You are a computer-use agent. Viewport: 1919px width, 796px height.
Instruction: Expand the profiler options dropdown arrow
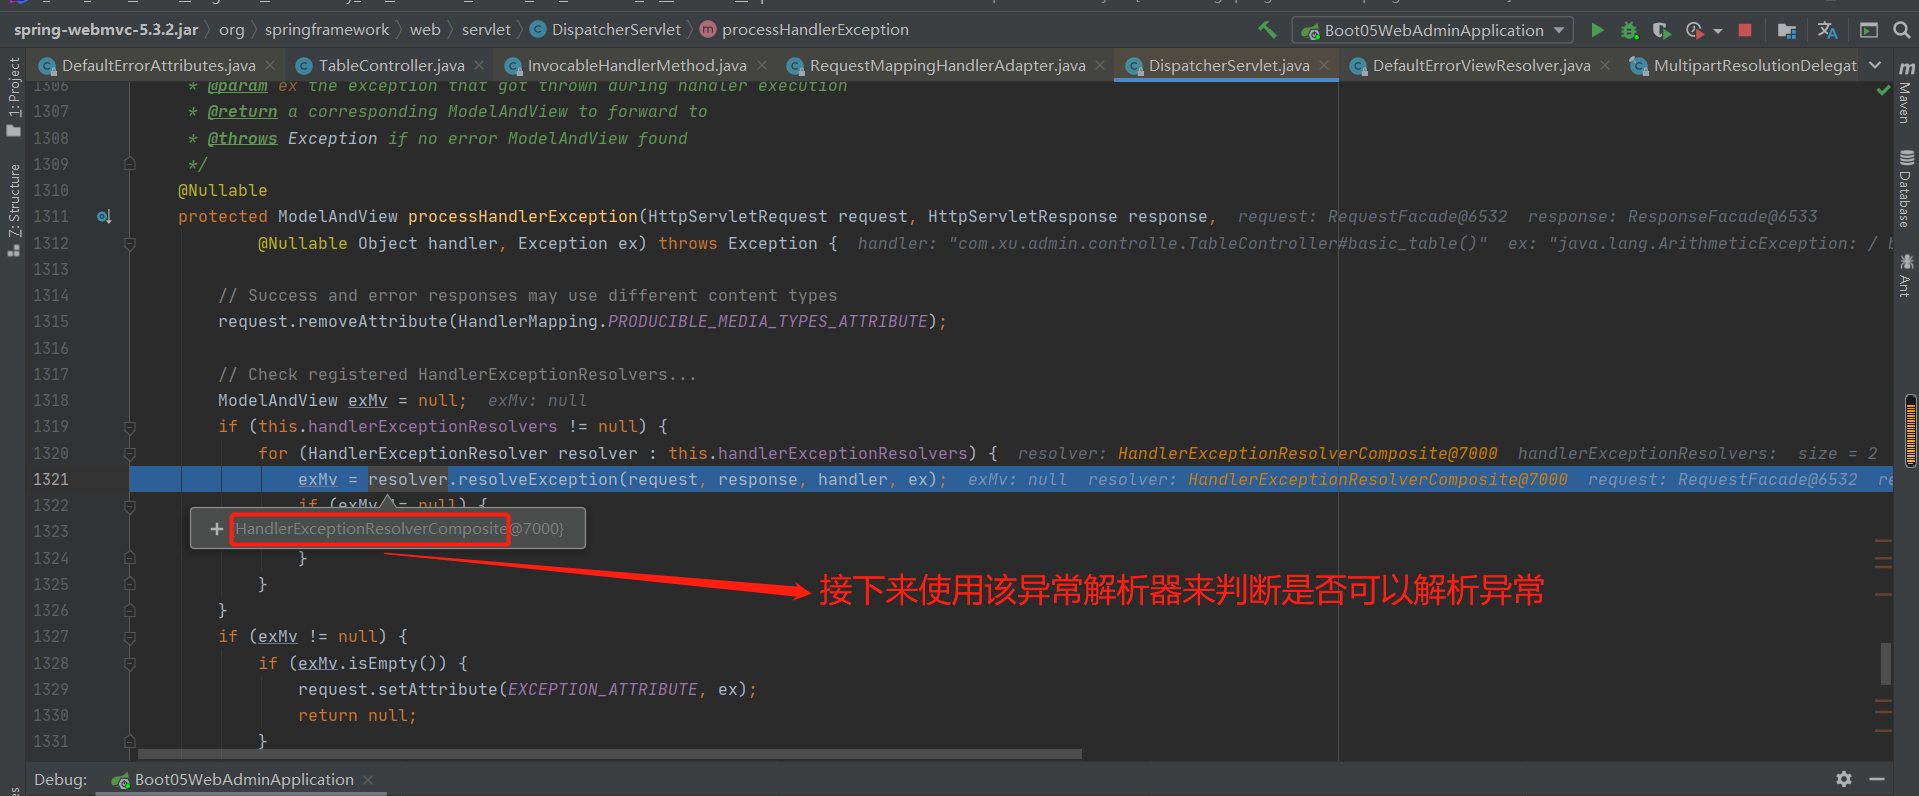coord(1718,31)
